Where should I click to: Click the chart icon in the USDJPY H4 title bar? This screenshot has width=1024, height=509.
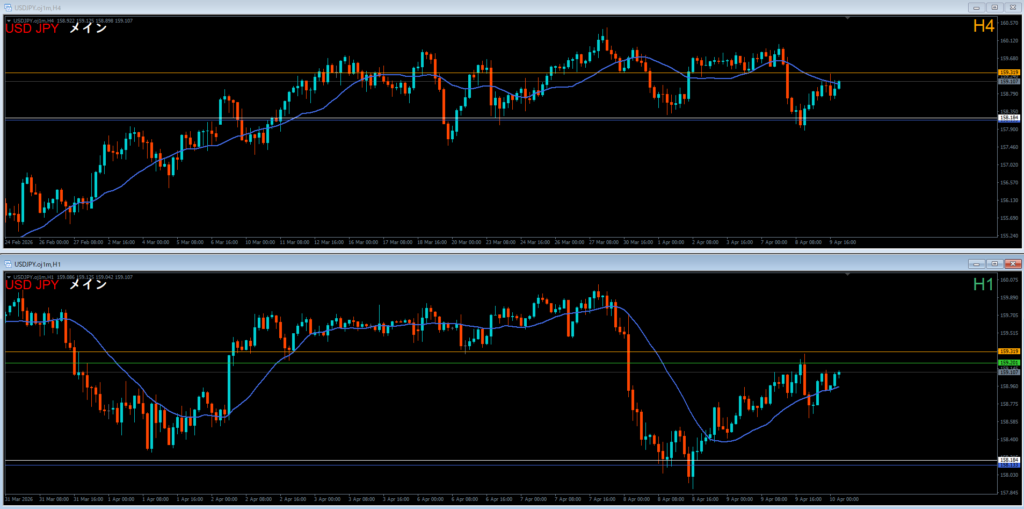pos(8,7)
